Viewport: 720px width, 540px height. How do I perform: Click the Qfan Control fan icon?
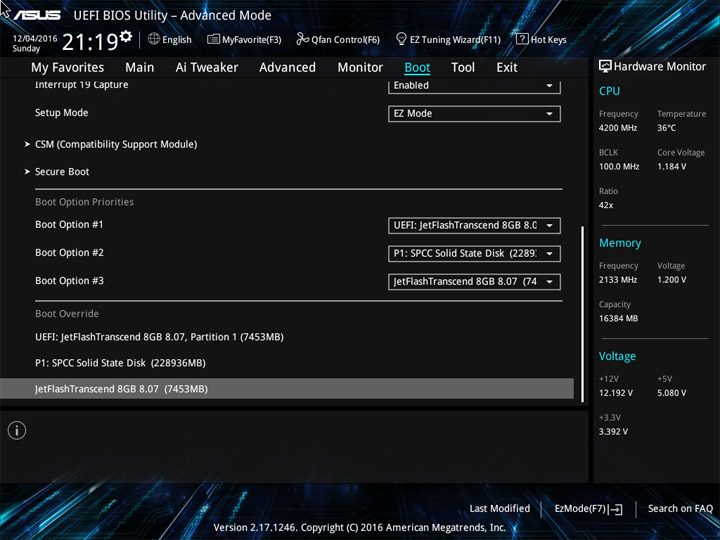click(x=302, y=39)
